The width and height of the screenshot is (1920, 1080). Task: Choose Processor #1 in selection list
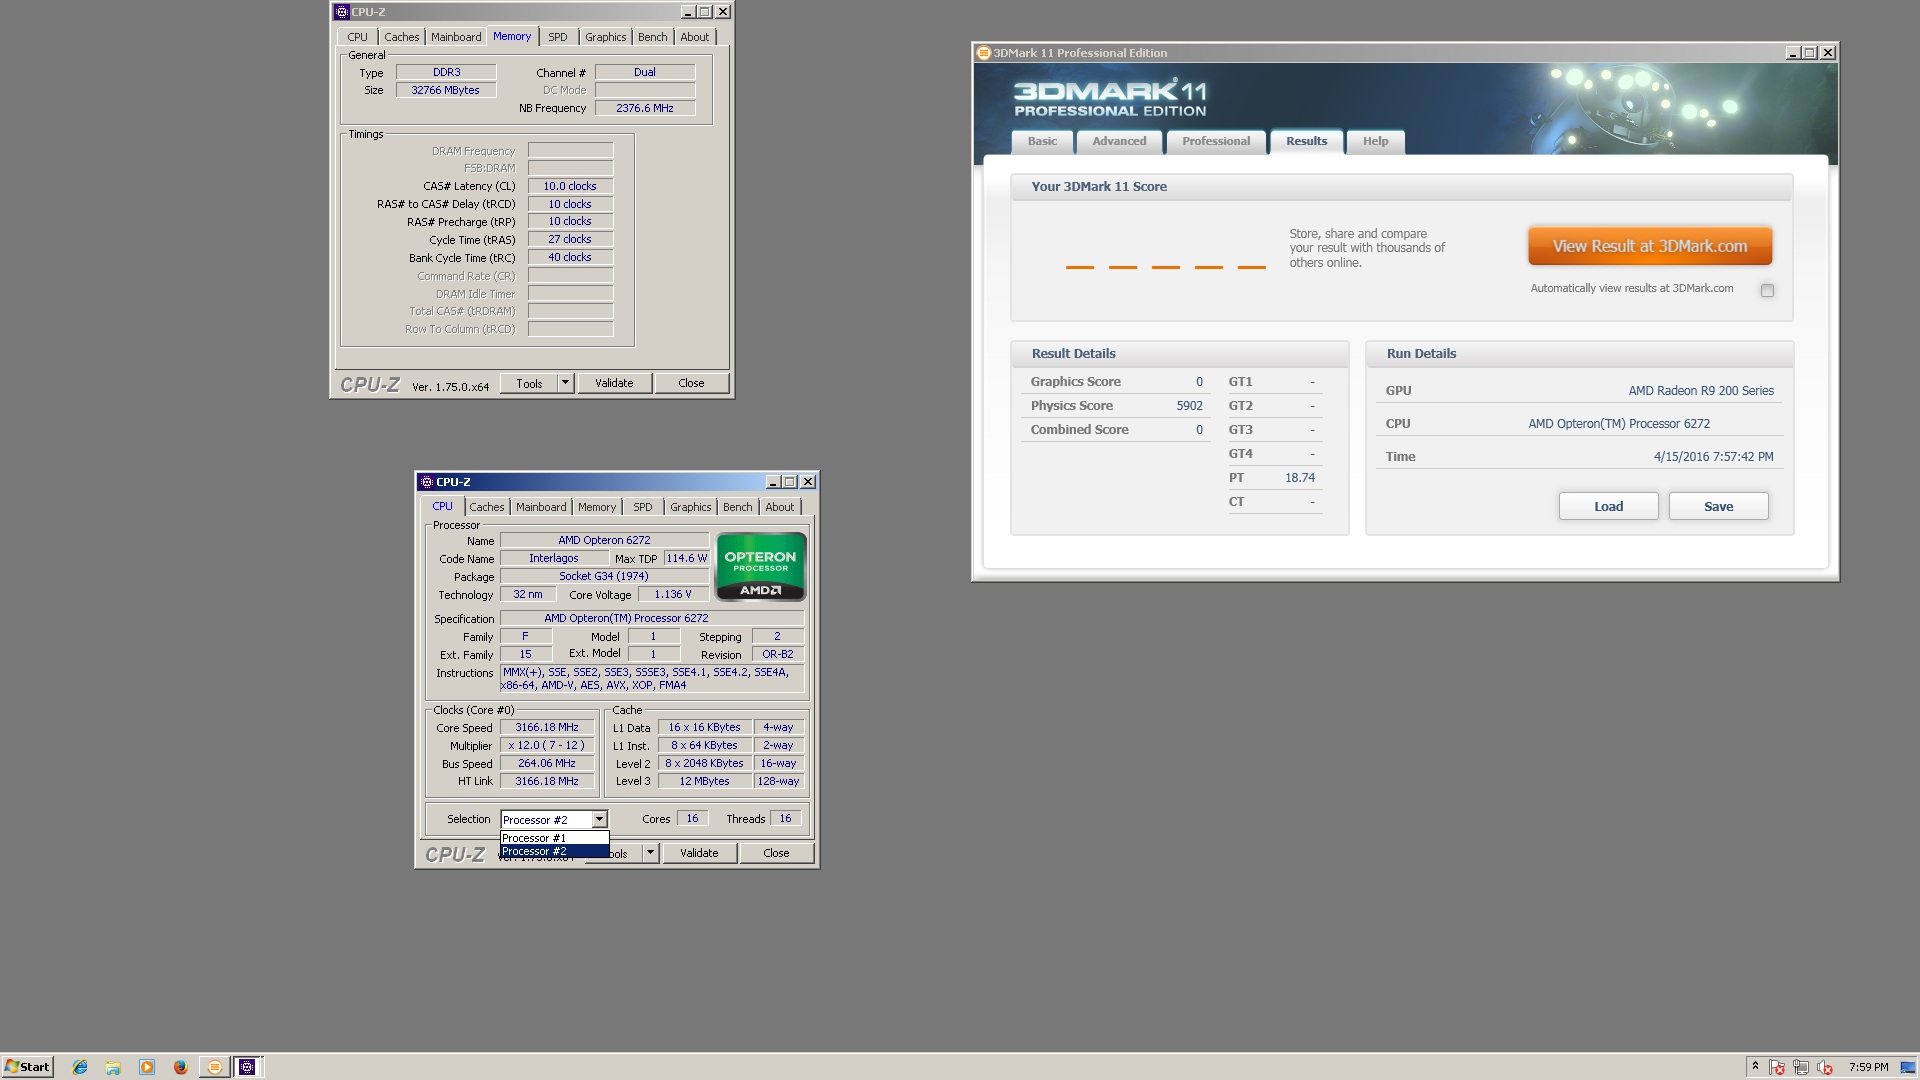[554, 838]
